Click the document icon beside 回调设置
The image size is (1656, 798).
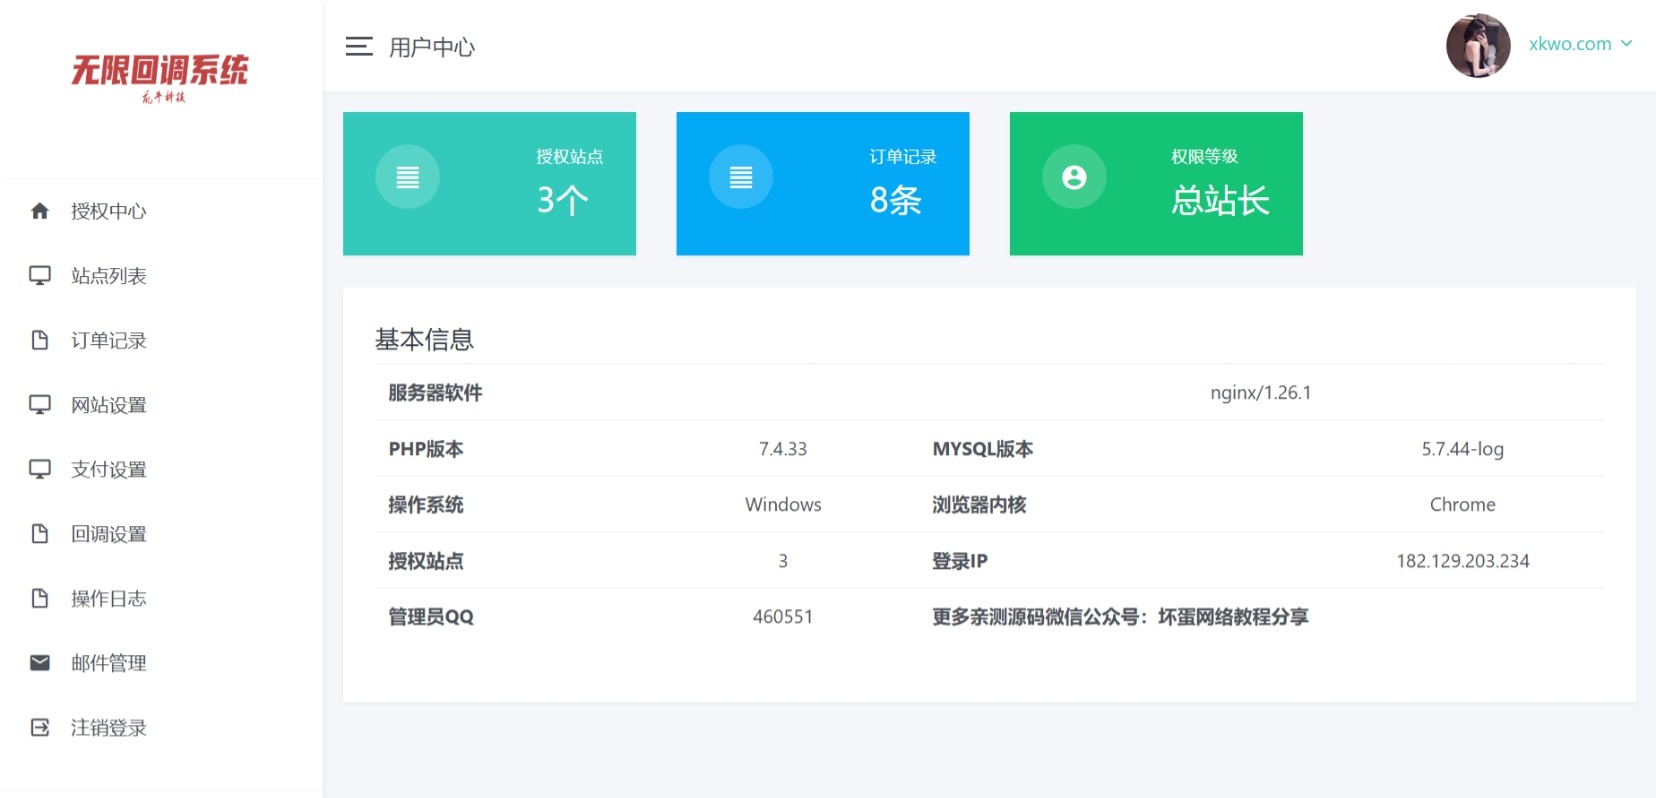40,534
